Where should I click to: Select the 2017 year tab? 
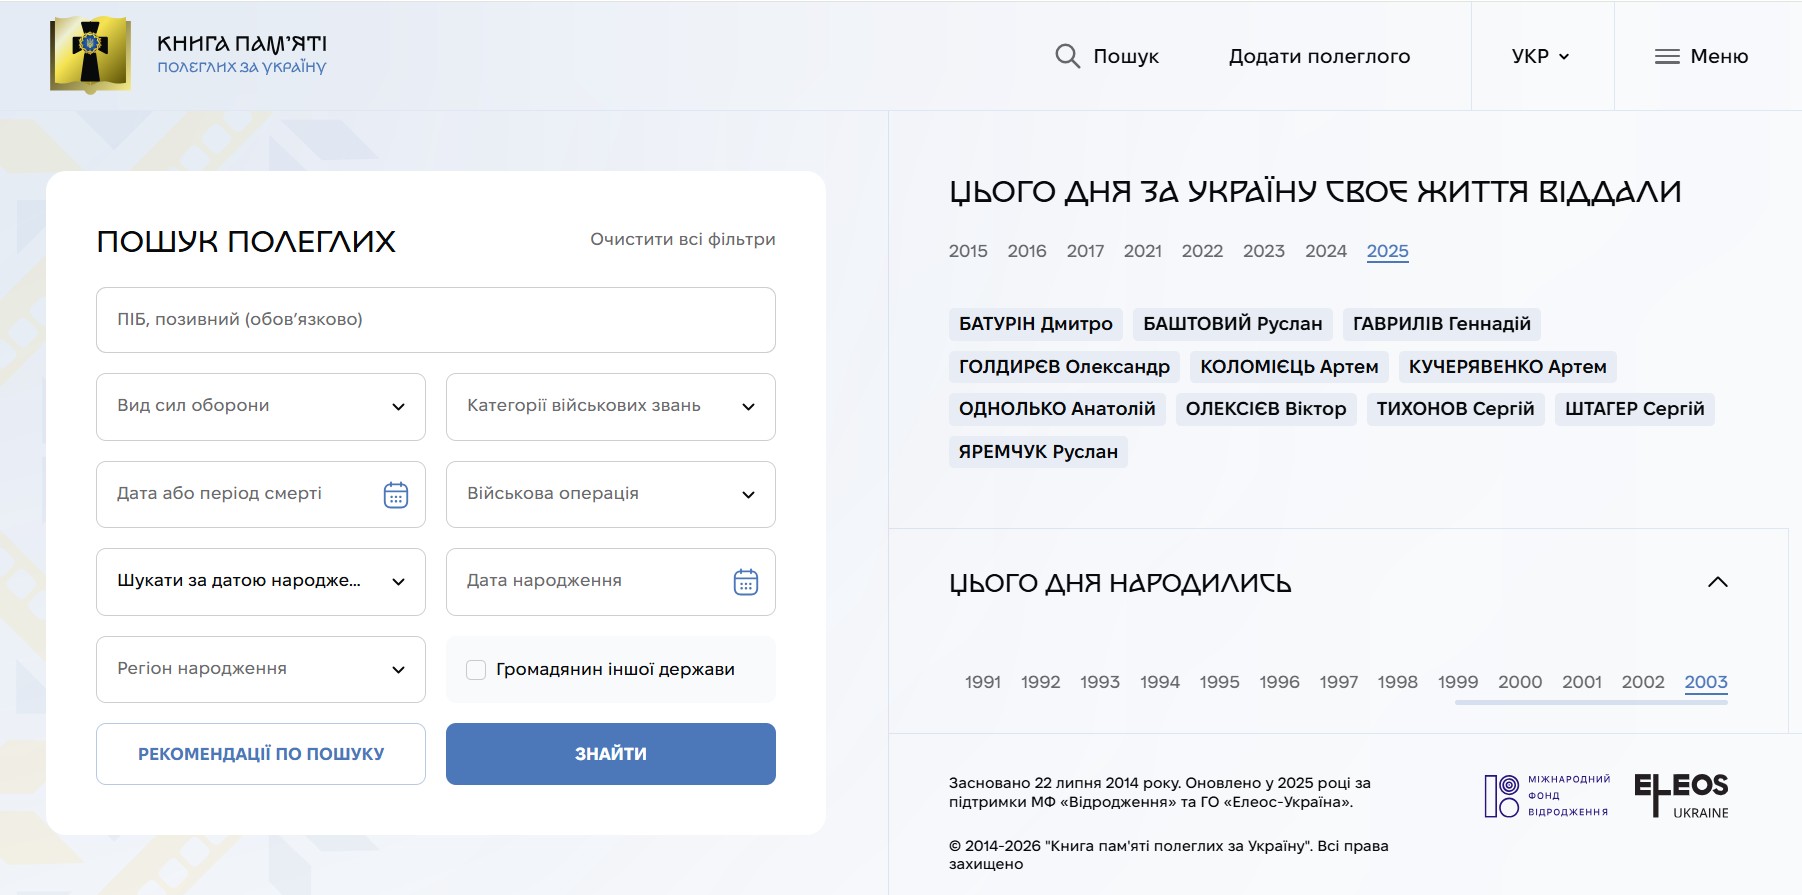(x=1085, y=251)
